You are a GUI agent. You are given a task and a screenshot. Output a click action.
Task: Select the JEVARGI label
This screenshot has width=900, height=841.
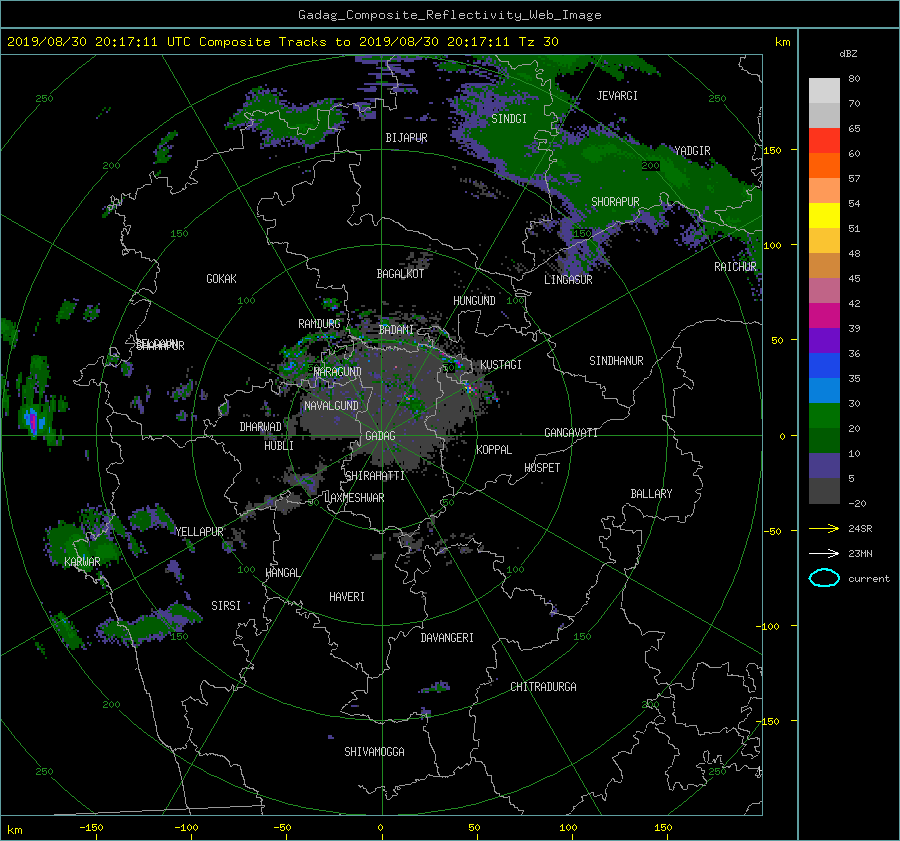[x=617, y=96]
